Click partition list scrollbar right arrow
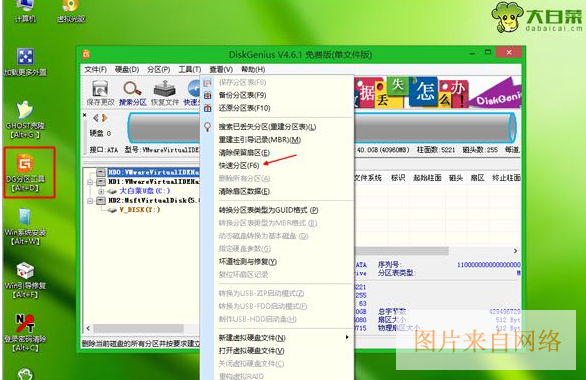This screenshot has height=380, width=586. pos(515,251)
